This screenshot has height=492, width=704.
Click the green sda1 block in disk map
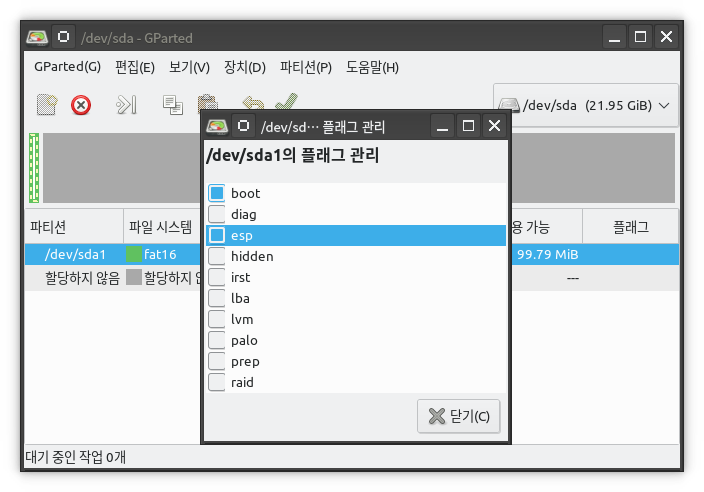coord(34,167)
